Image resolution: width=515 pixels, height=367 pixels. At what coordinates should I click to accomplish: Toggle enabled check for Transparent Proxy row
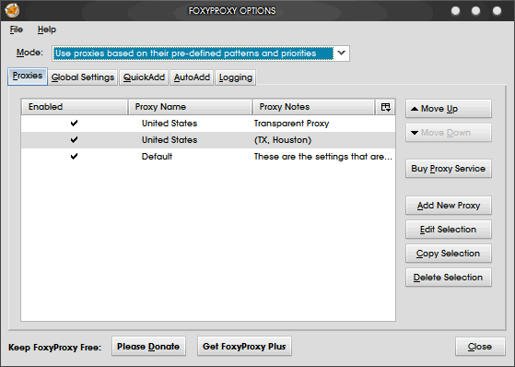tap(74, 123)
